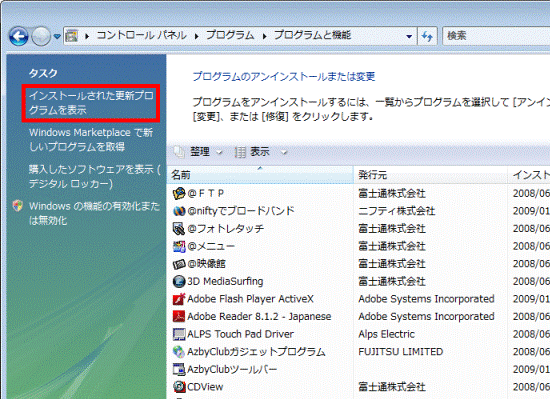Viewport: 550px width, 399px height.
Task: Select the AzbyClubガジェットプログラム name
Action: click(x=256, y=352)
